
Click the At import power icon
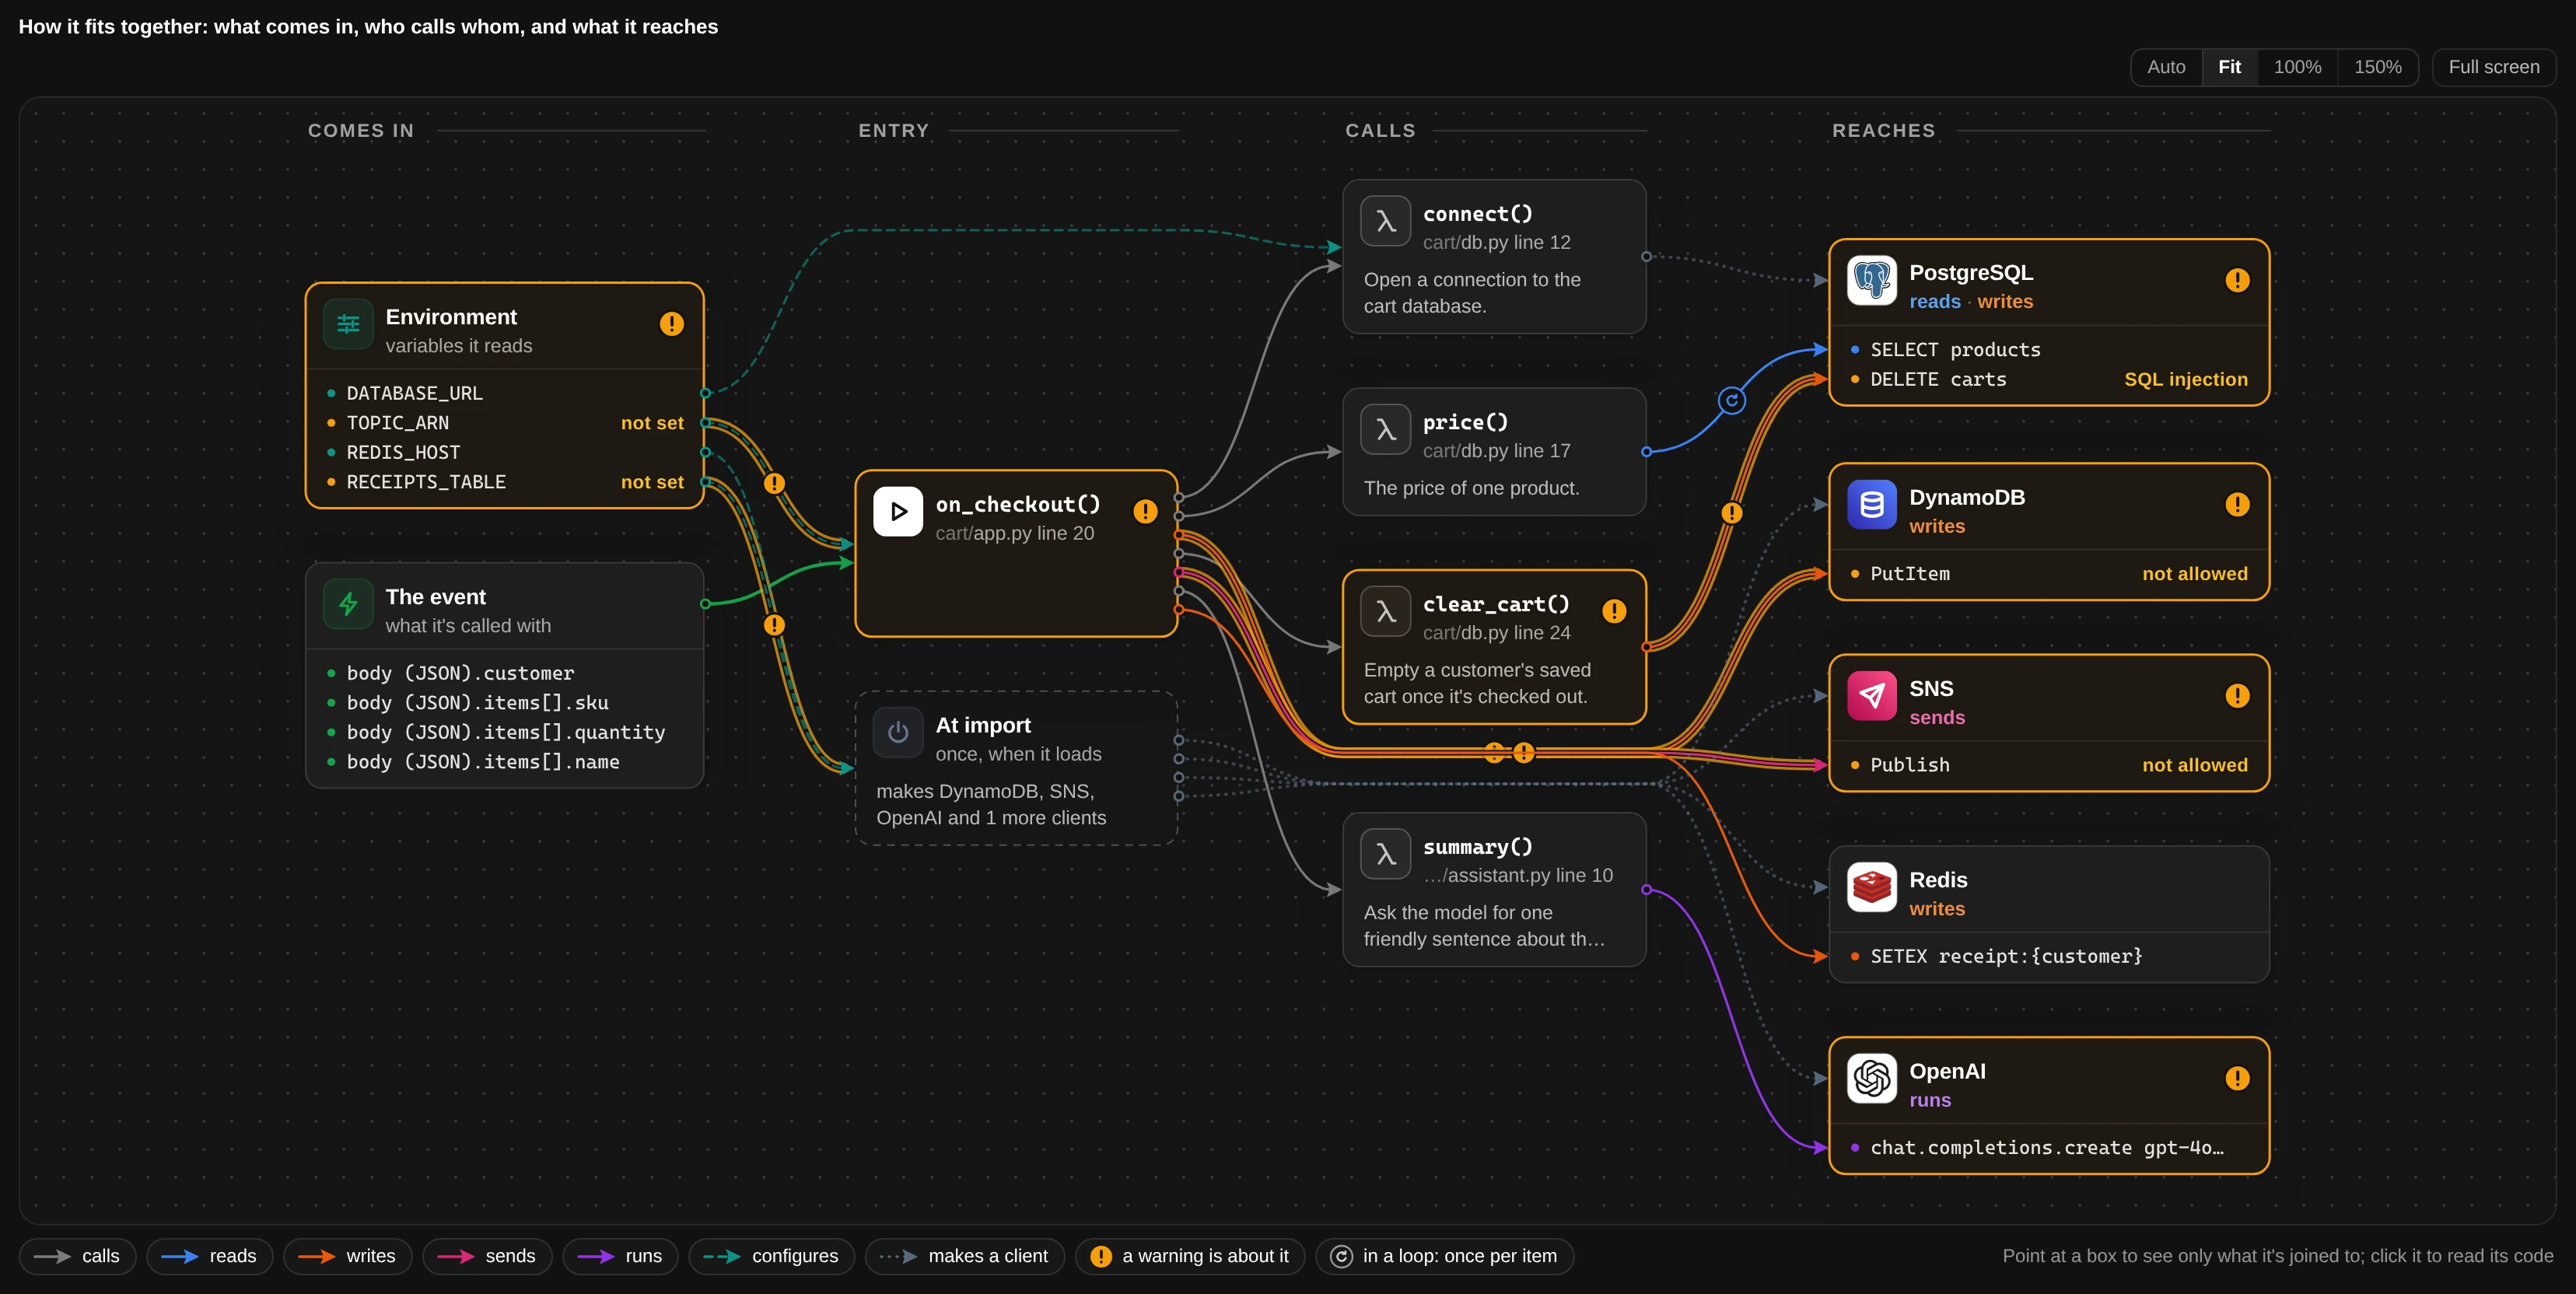pyautogui.click(x=898, y=732)
